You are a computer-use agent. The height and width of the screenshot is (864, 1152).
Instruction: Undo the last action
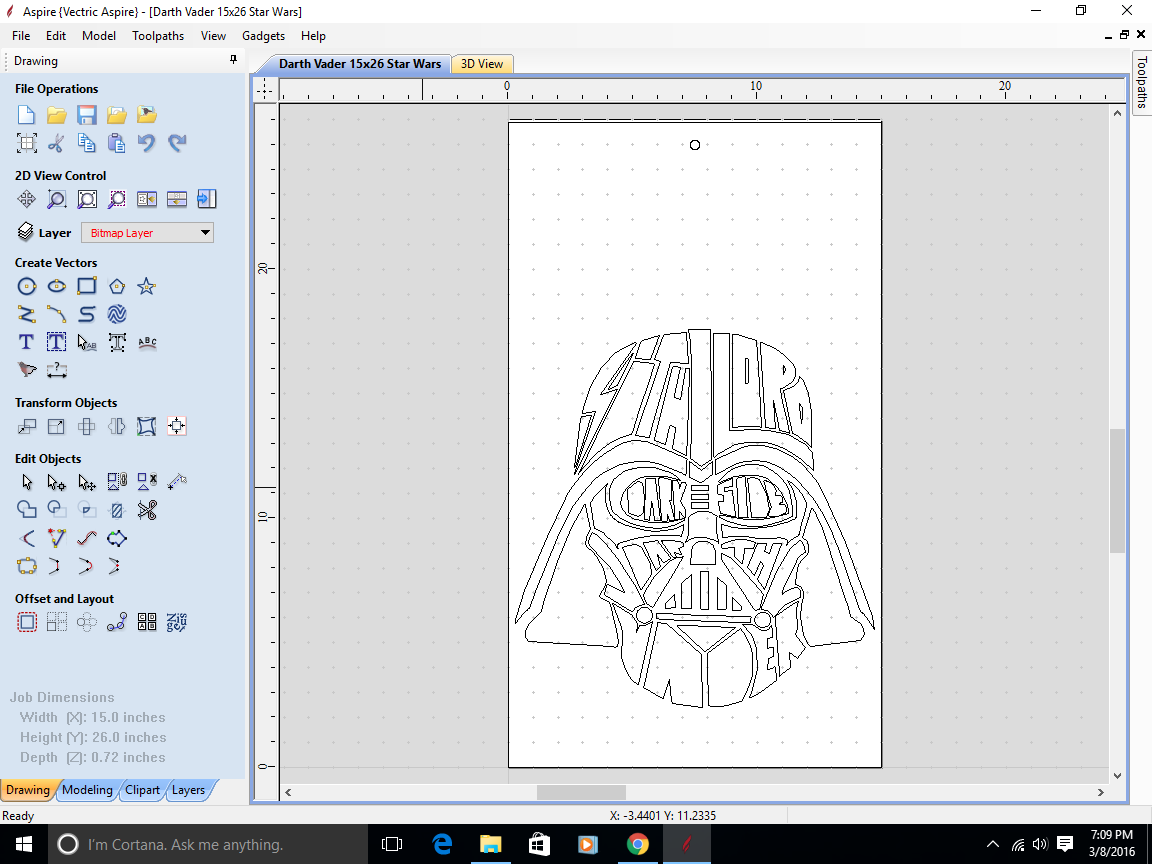147,143
